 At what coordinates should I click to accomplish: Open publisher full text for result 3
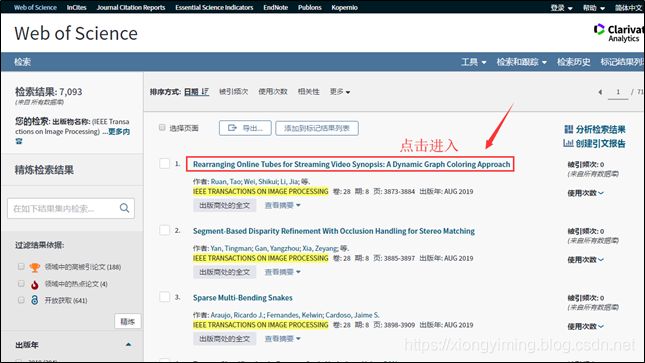[x=225, y=339]
